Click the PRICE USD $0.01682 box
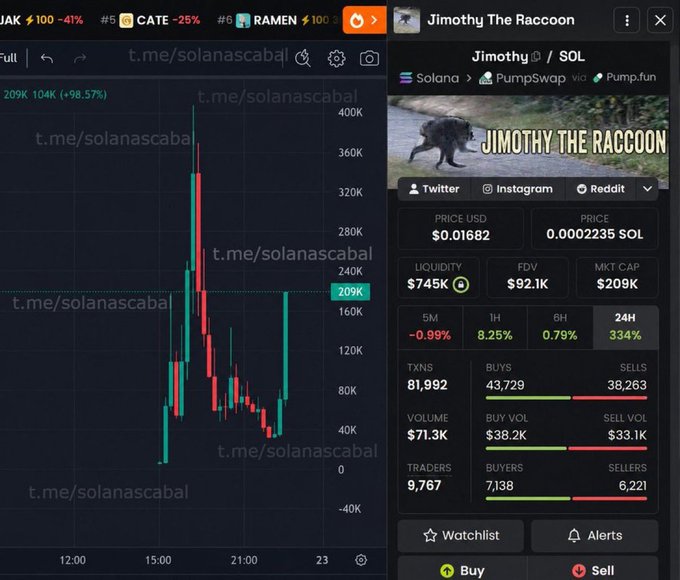The width and height of the screenshot is (680, 580). (x=461, y=228)
